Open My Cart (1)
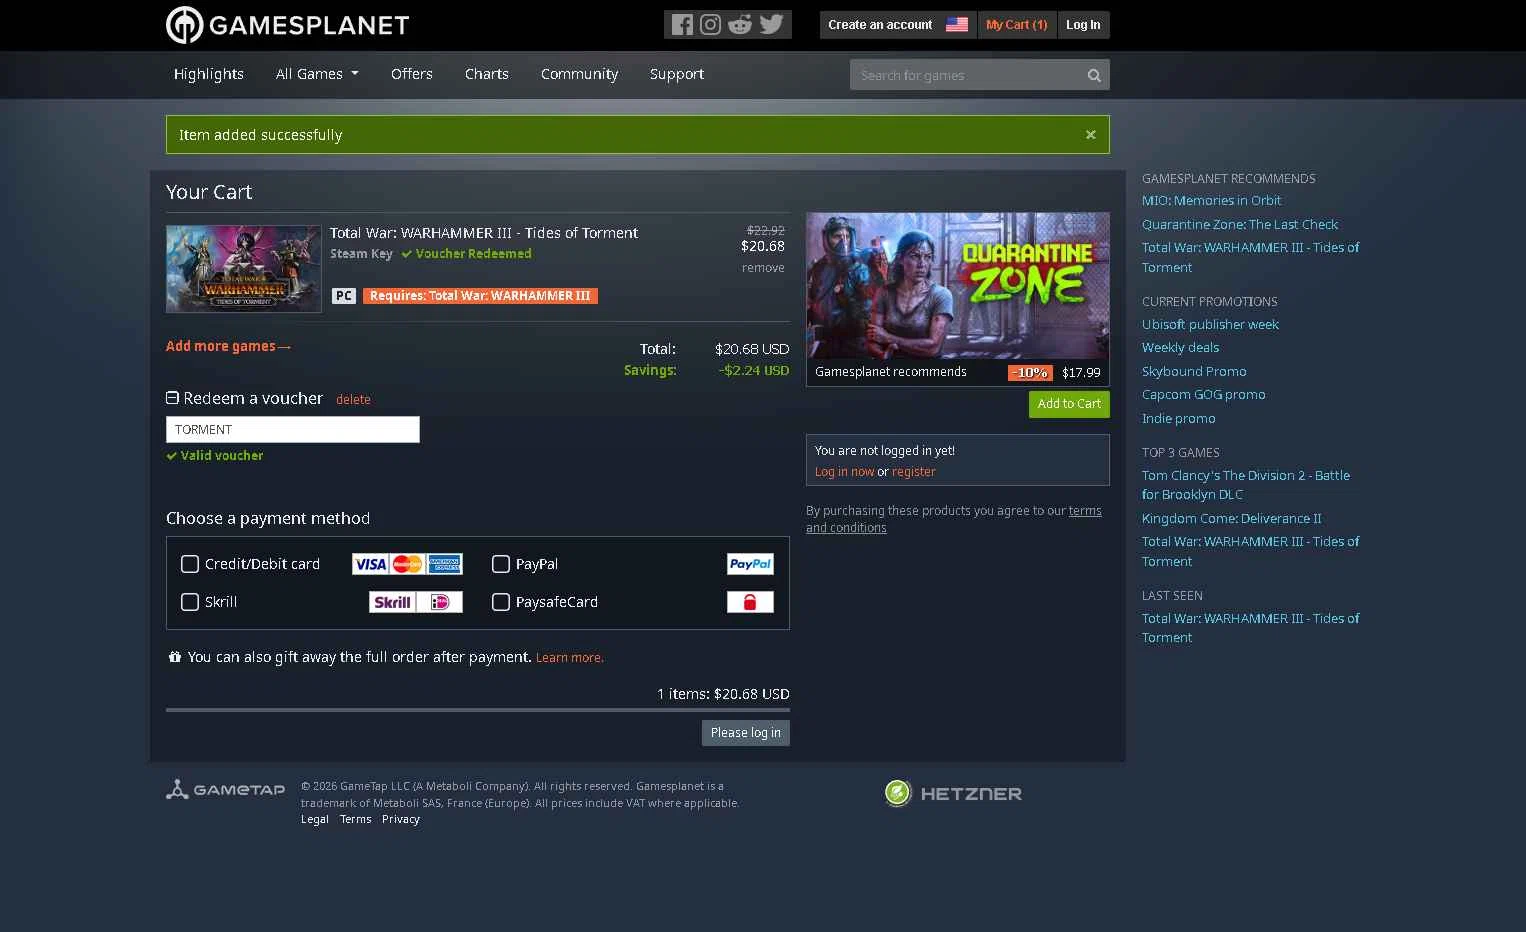The image size is (1526, 932). 1017,25
